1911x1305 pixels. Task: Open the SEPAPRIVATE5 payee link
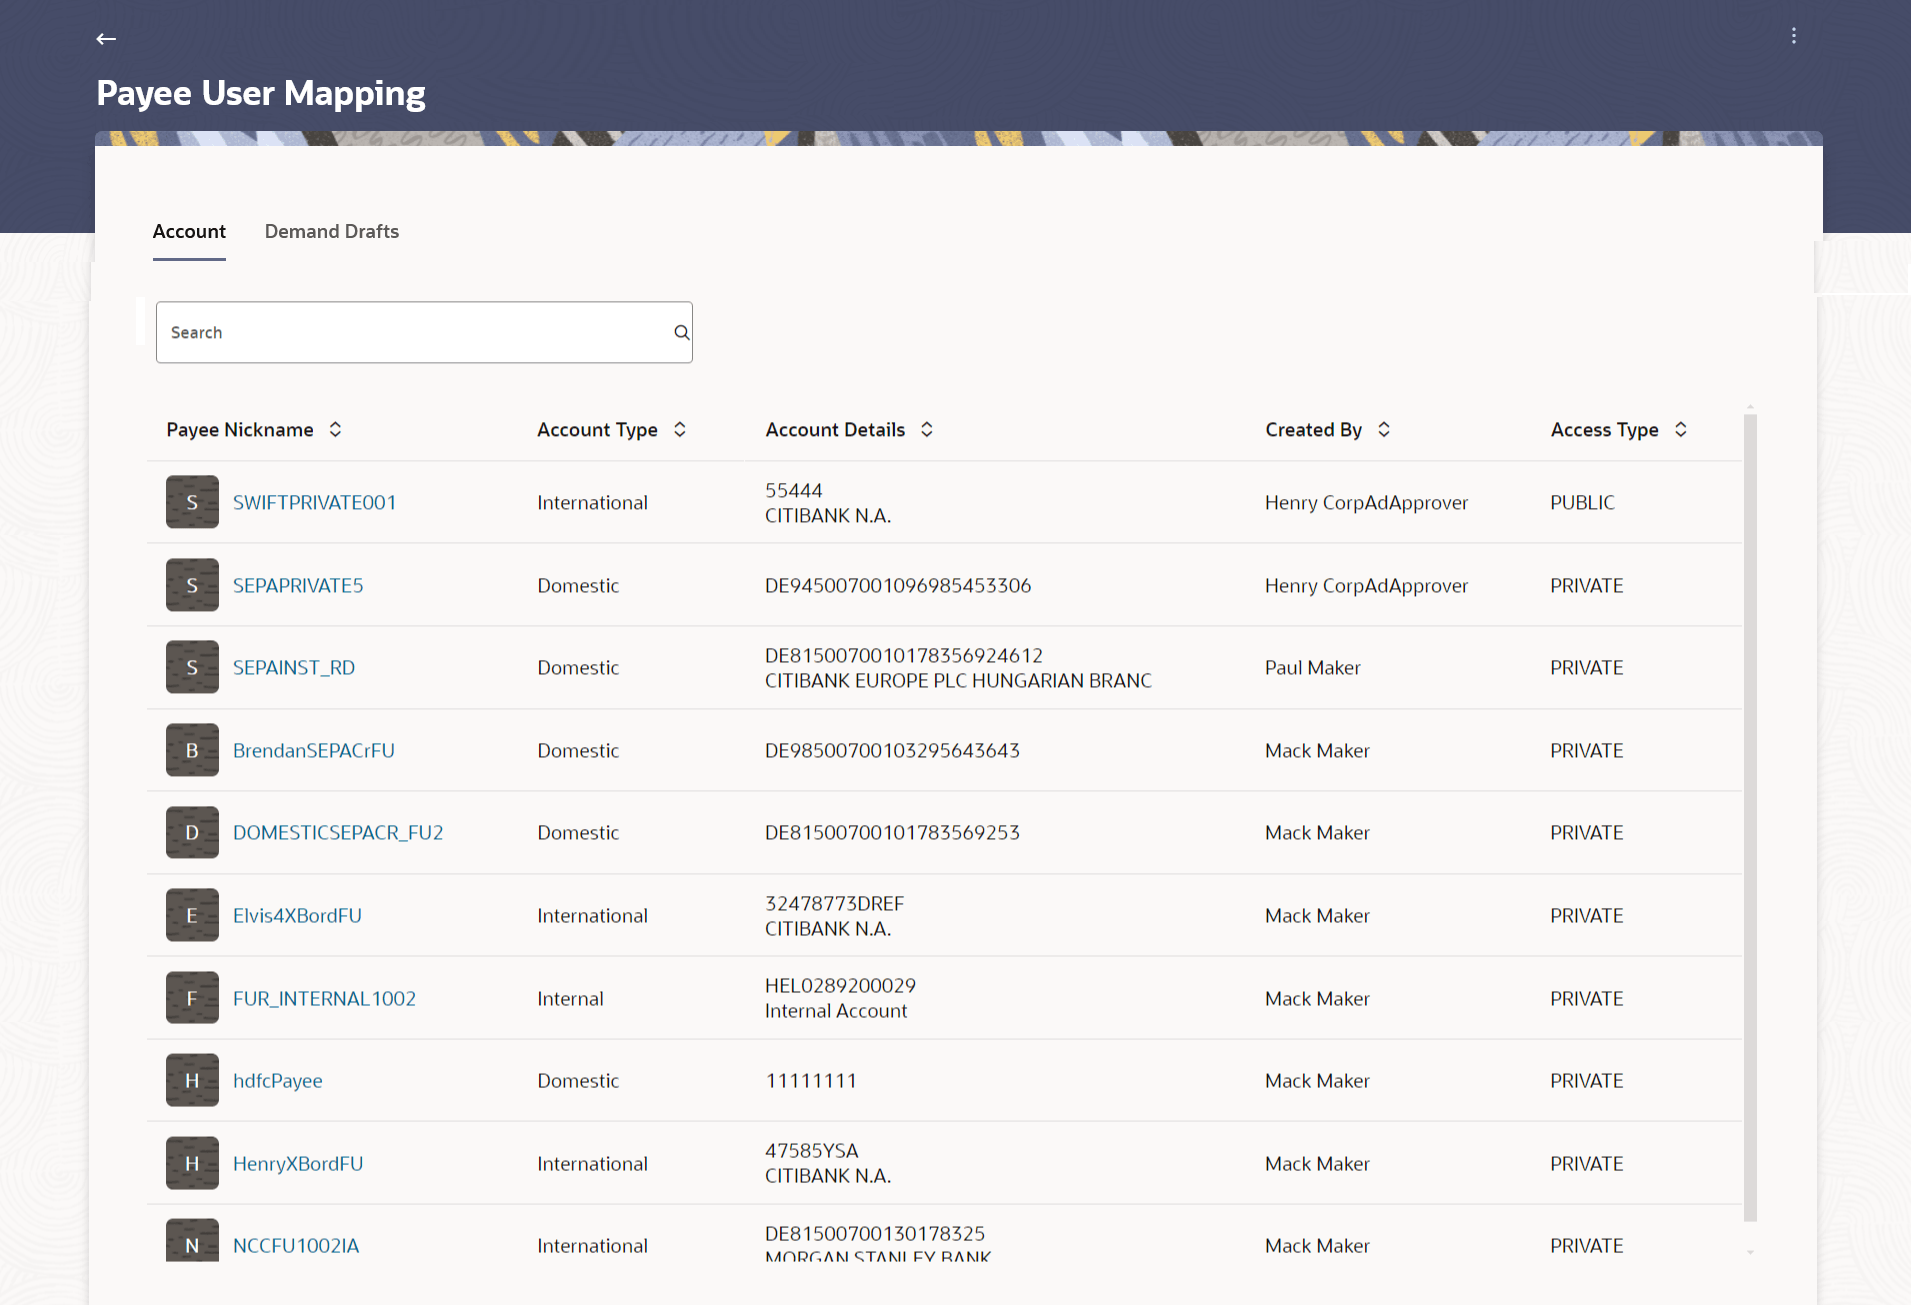[298, 585]
